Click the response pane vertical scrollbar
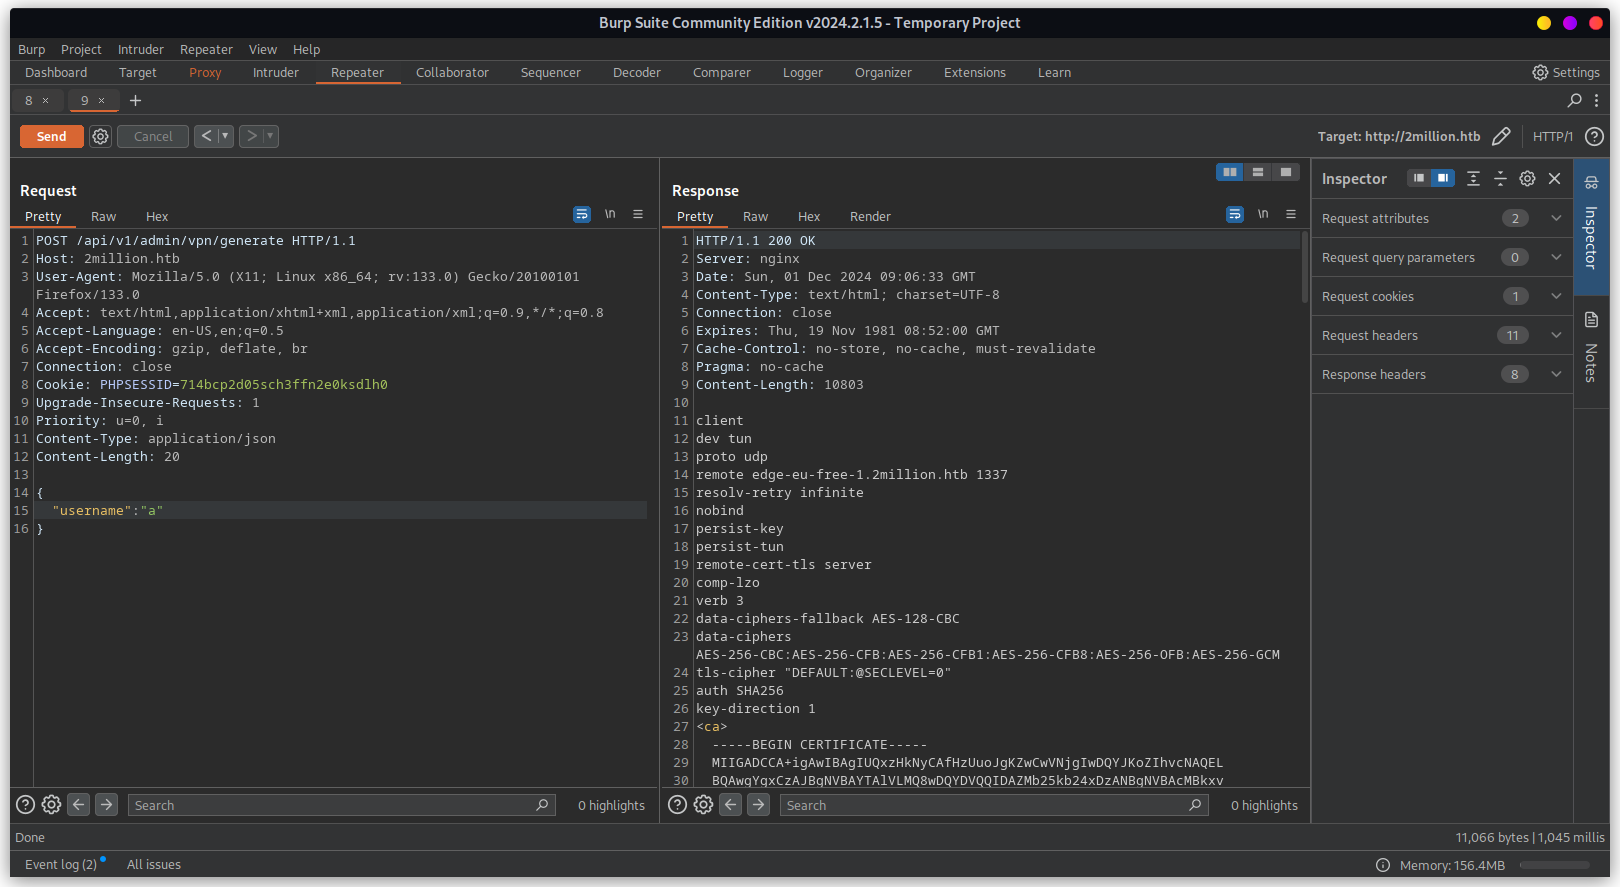The height and width of the screenshot is (887, 1620). (1305, 267)
